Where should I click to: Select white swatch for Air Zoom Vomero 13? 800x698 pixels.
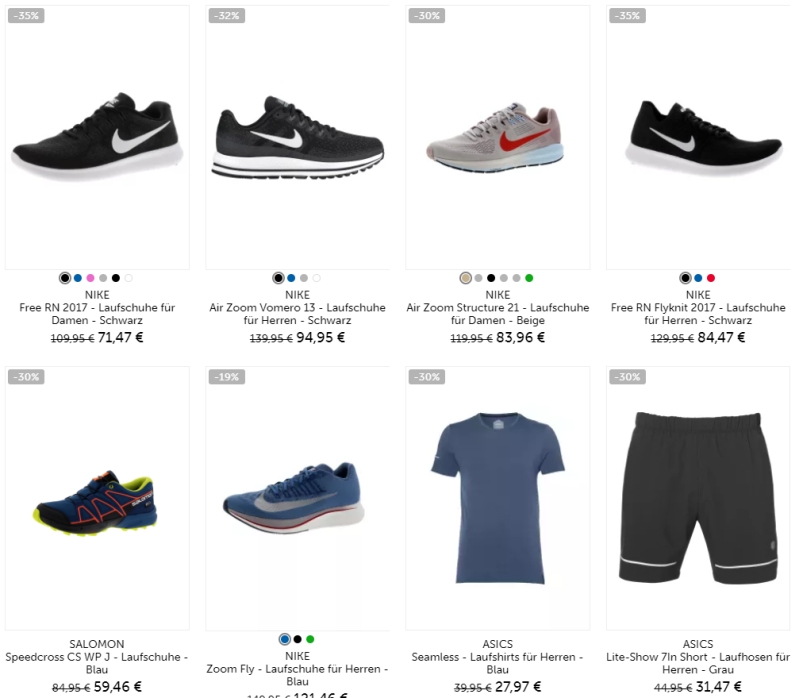click(316, 278)
